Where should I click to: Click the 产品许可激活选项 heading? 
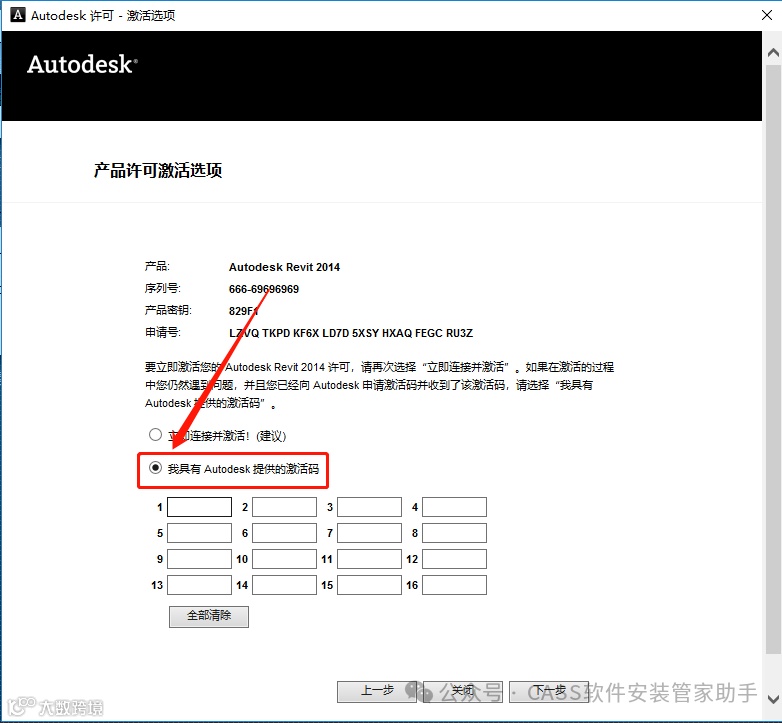point(158,171)
